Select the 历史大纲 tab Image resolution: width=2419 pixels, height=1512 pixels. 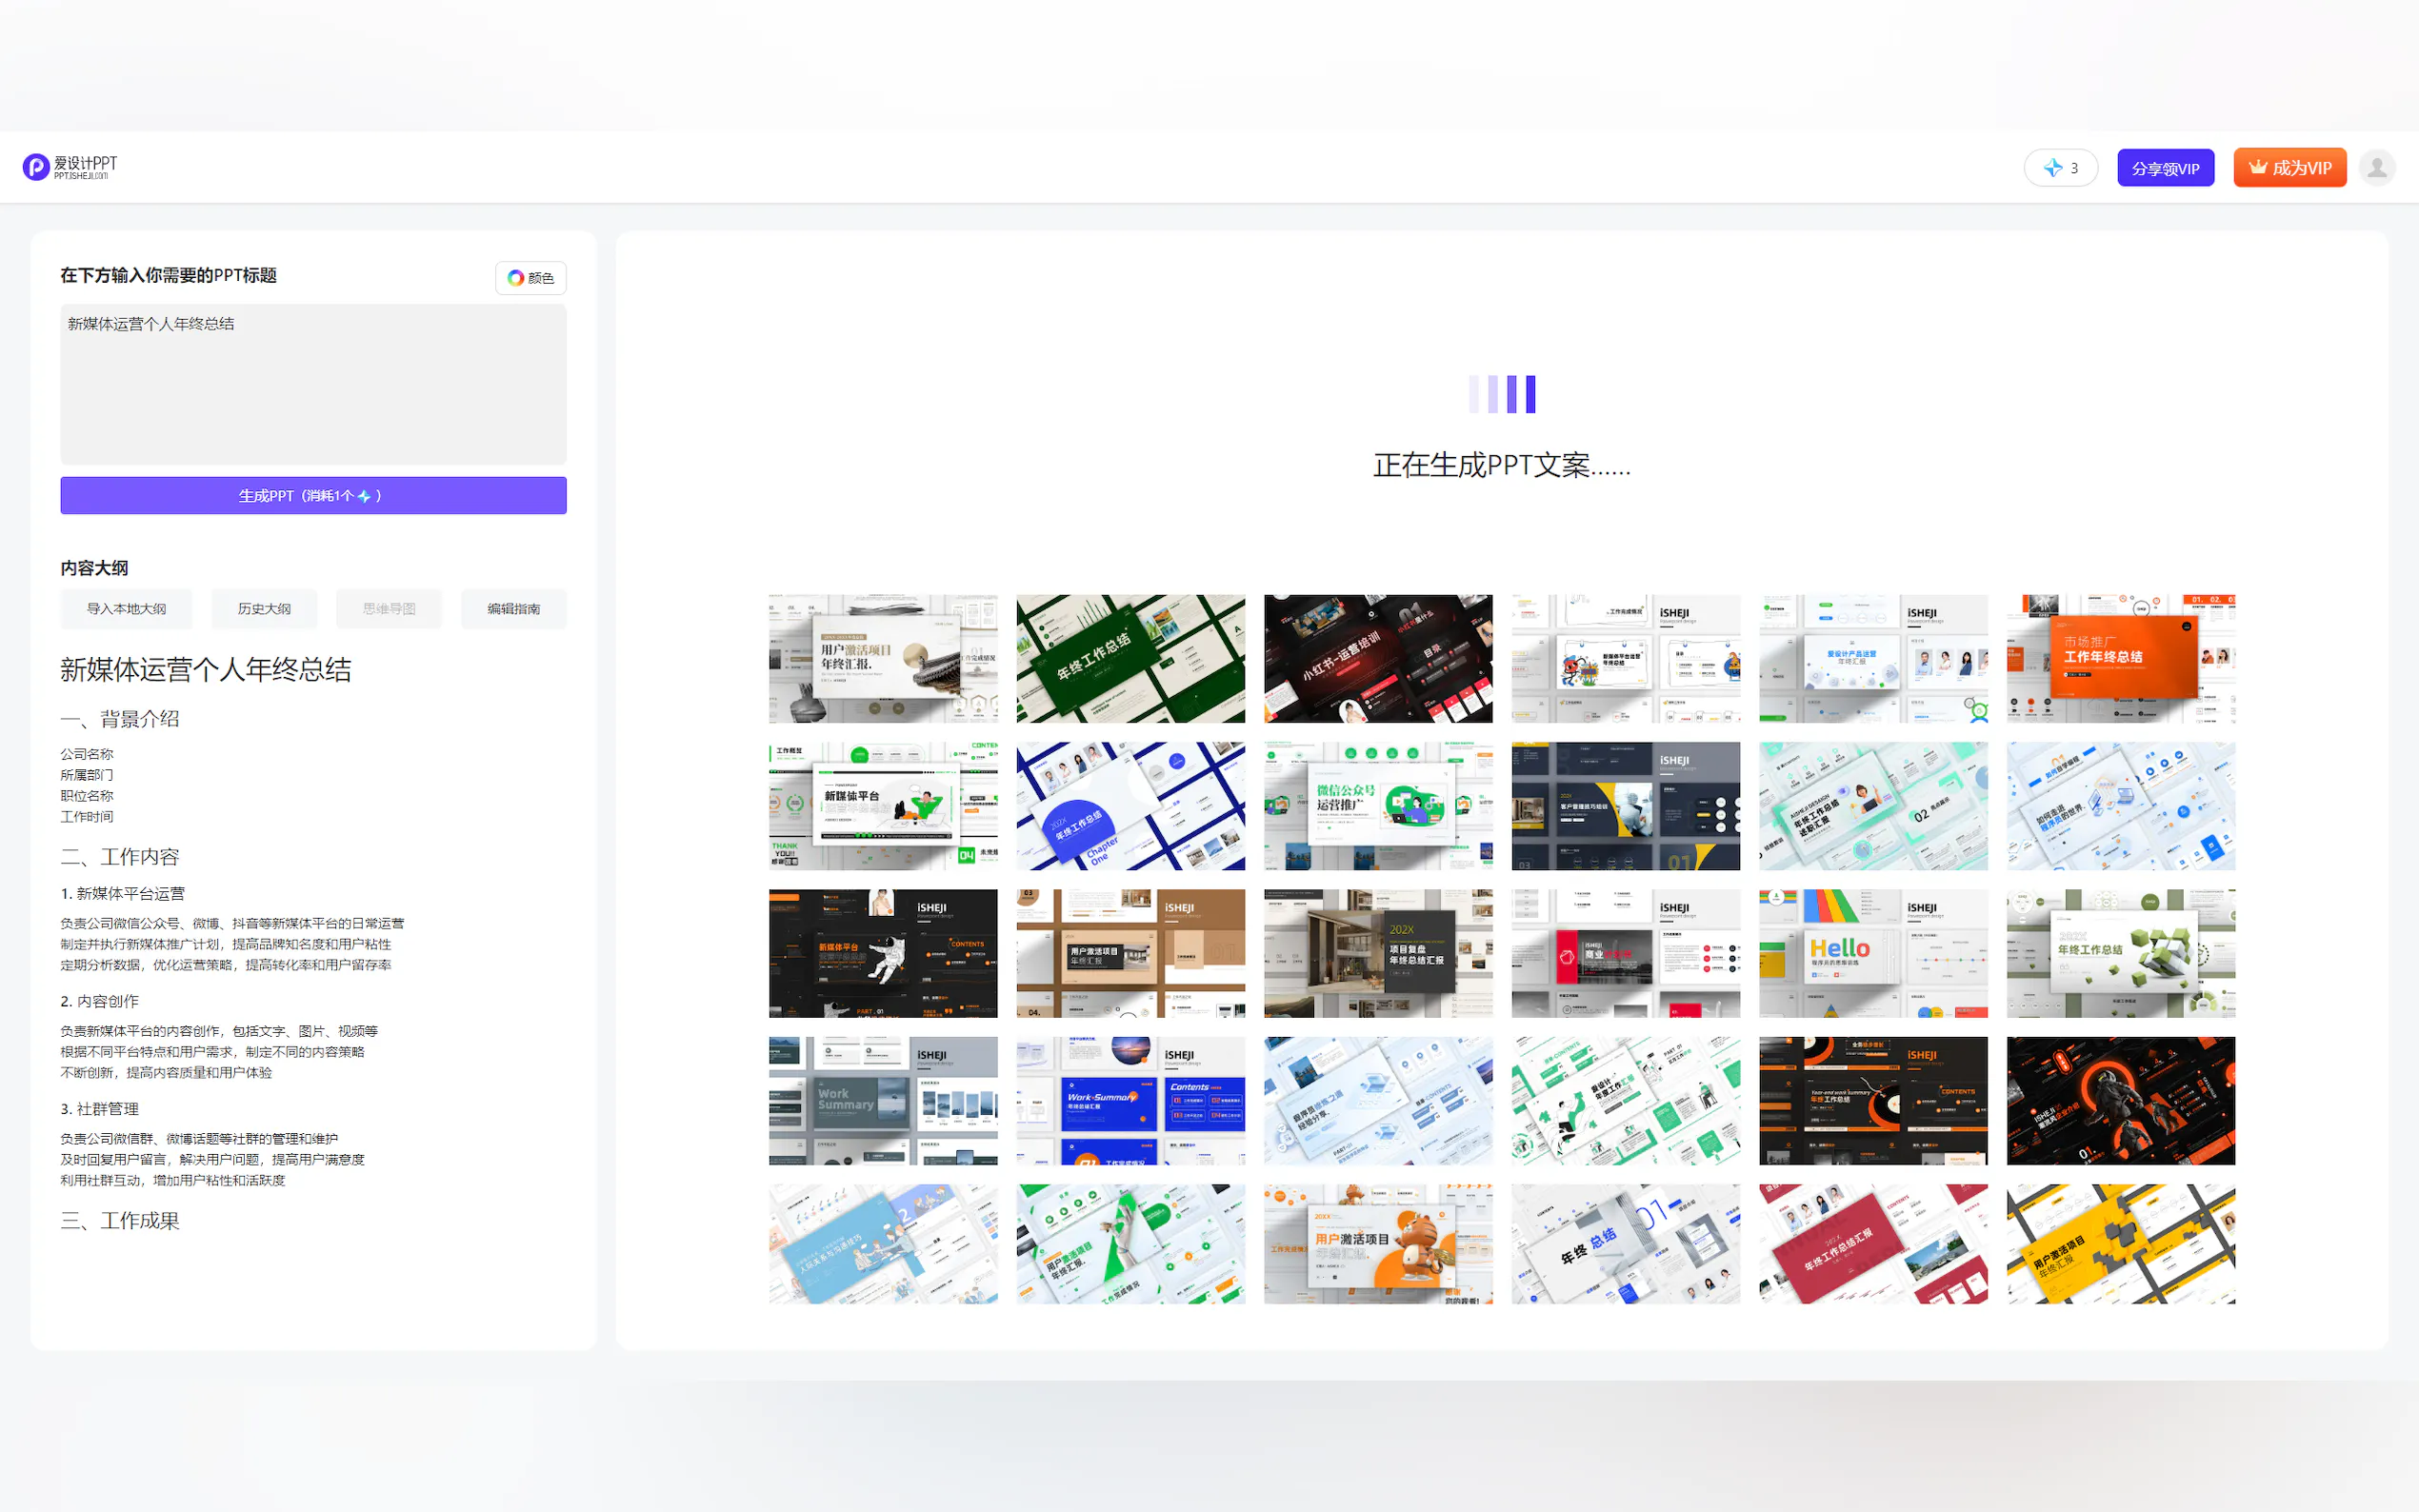click(264, 609)
